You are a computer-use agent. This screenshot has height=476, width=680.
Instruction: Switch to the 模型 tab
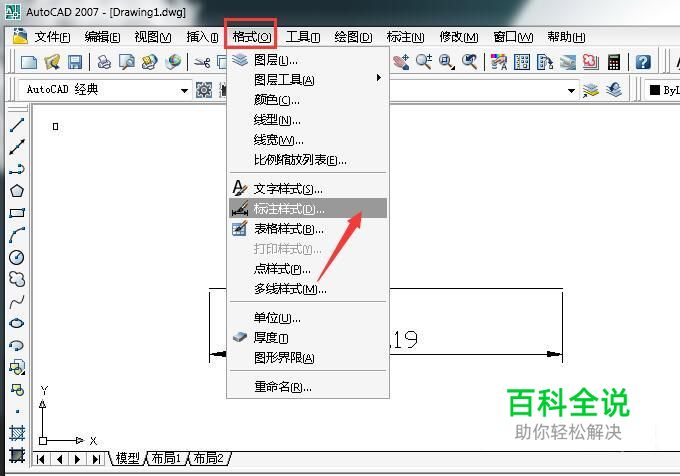(128, 458)
